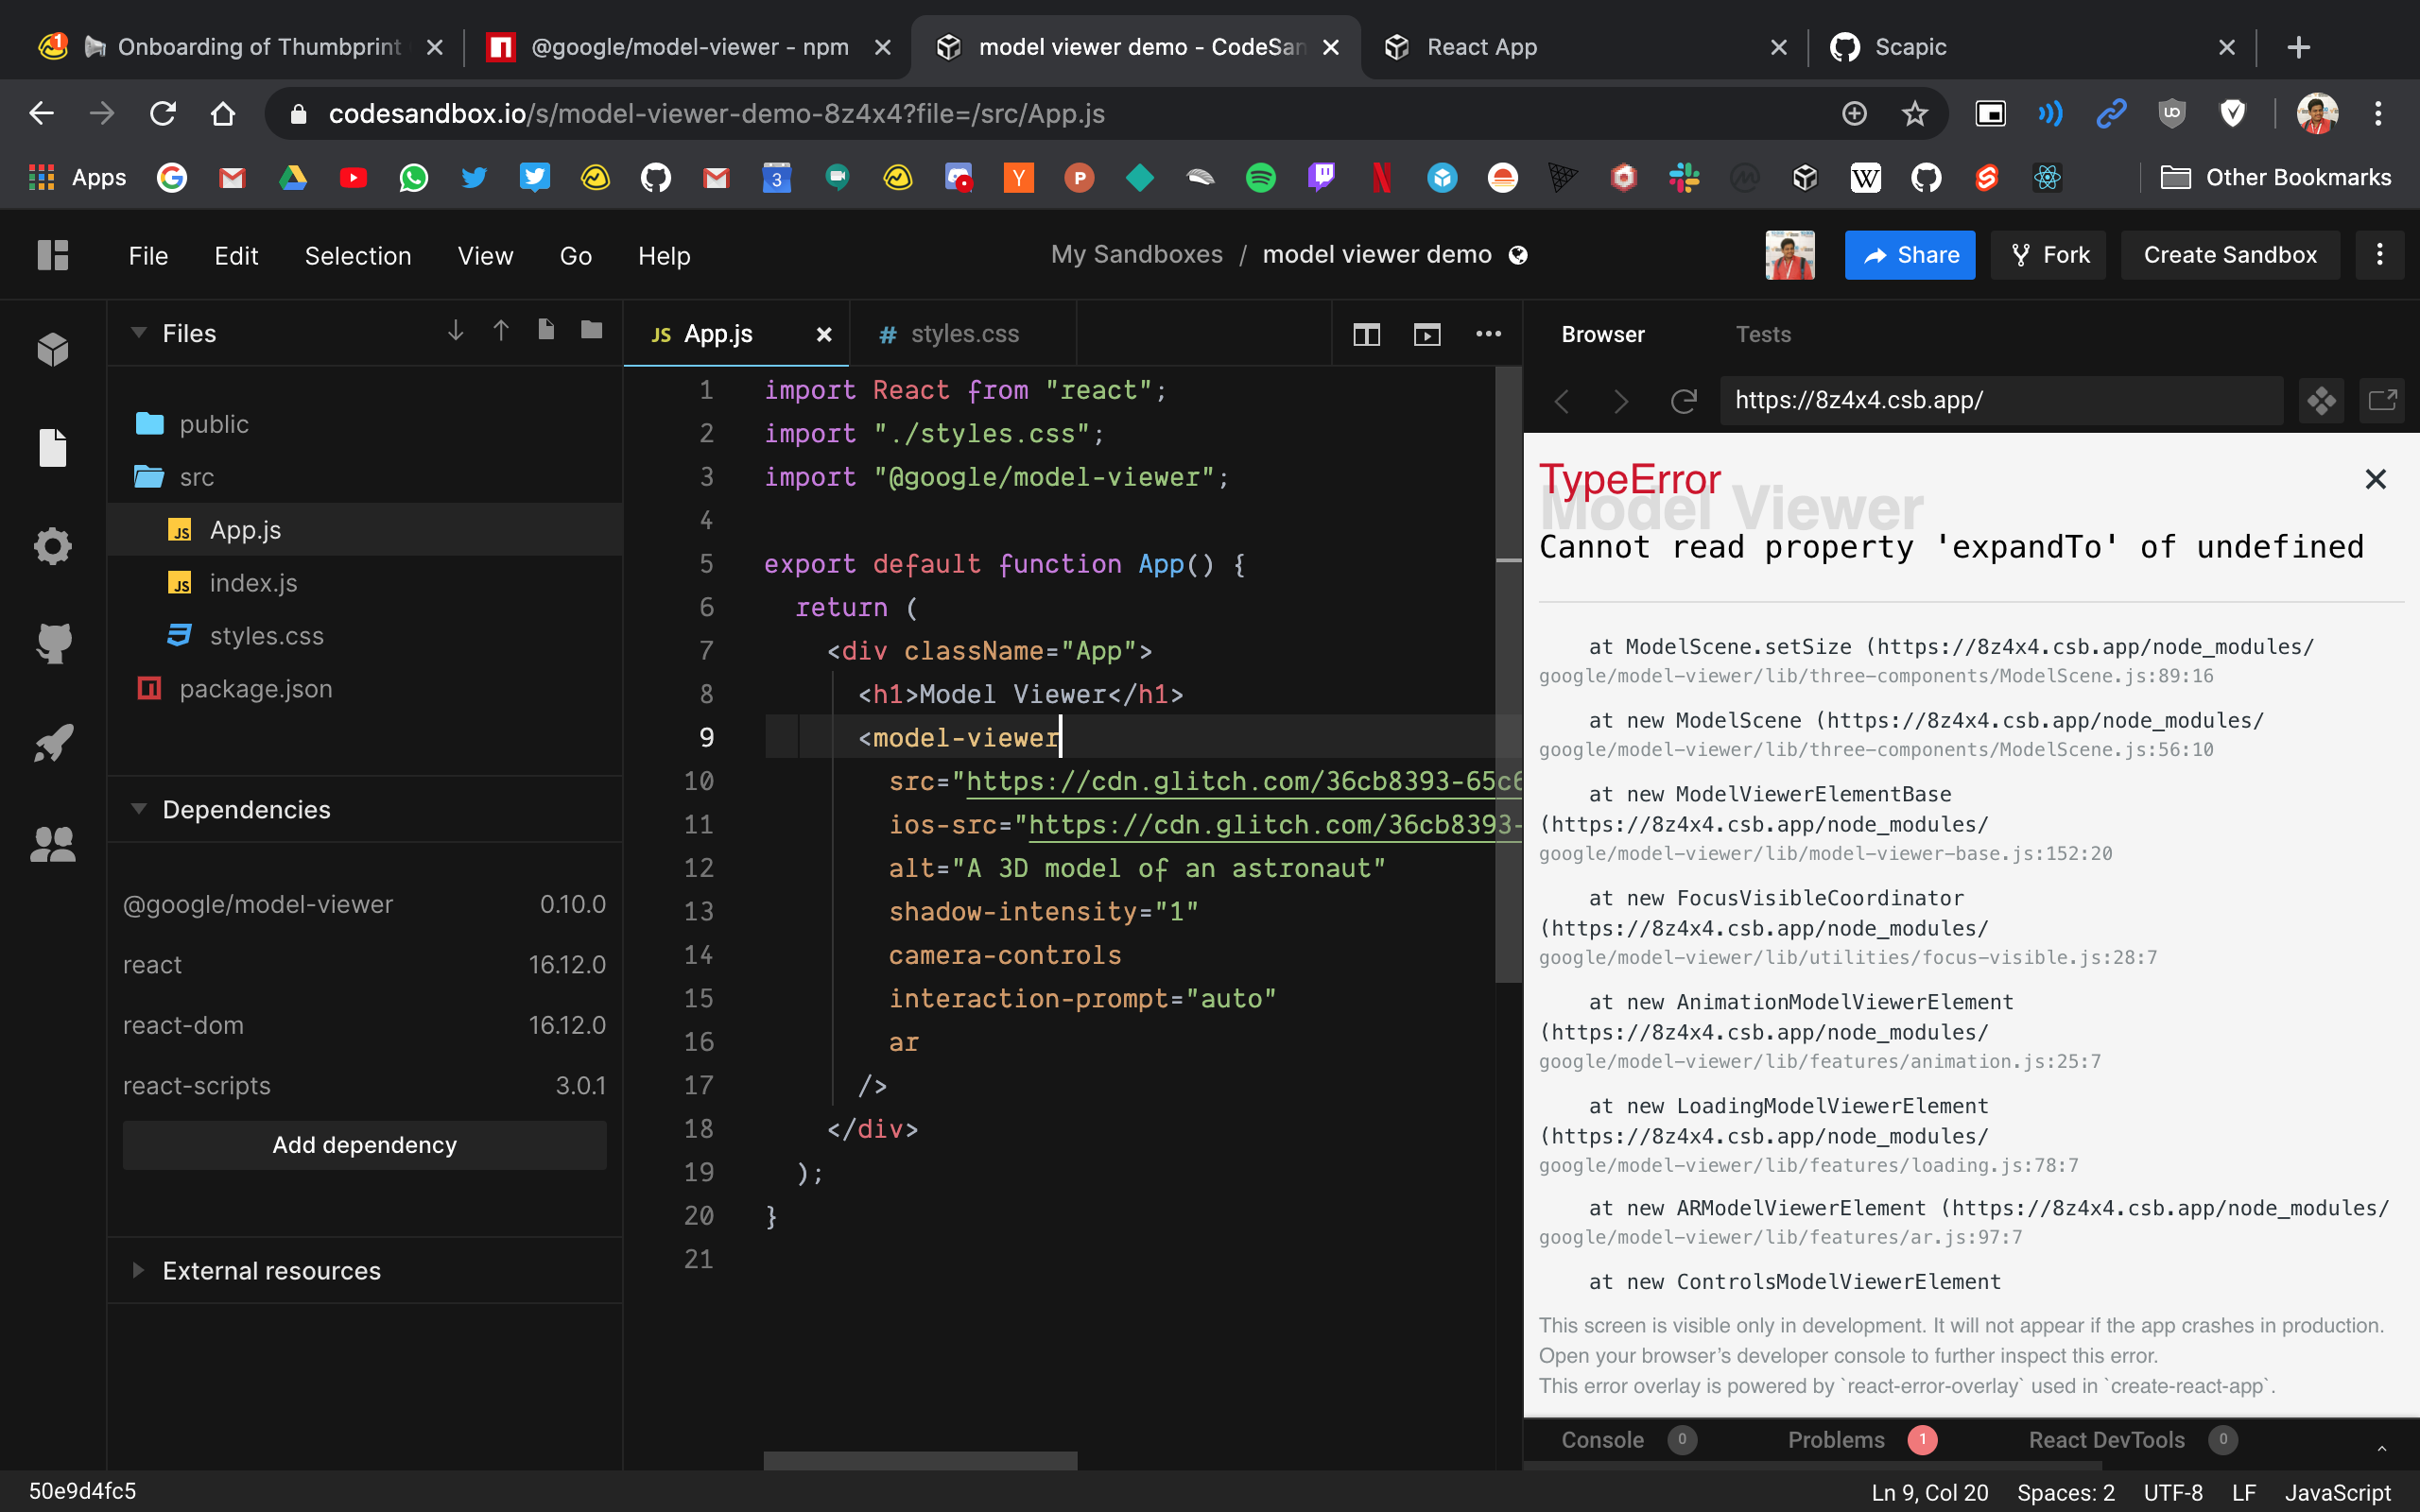Open the Live collaboration panel
Viewport: 2420px width, 1512px height.
pos(52,843)
